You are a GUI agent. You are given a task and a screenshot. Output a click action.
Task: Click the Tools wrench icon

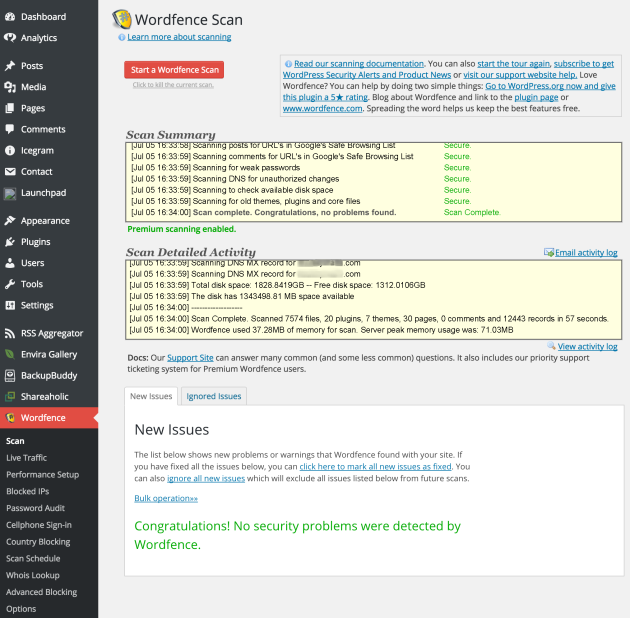pyautogui.click(x=10, y=284)
